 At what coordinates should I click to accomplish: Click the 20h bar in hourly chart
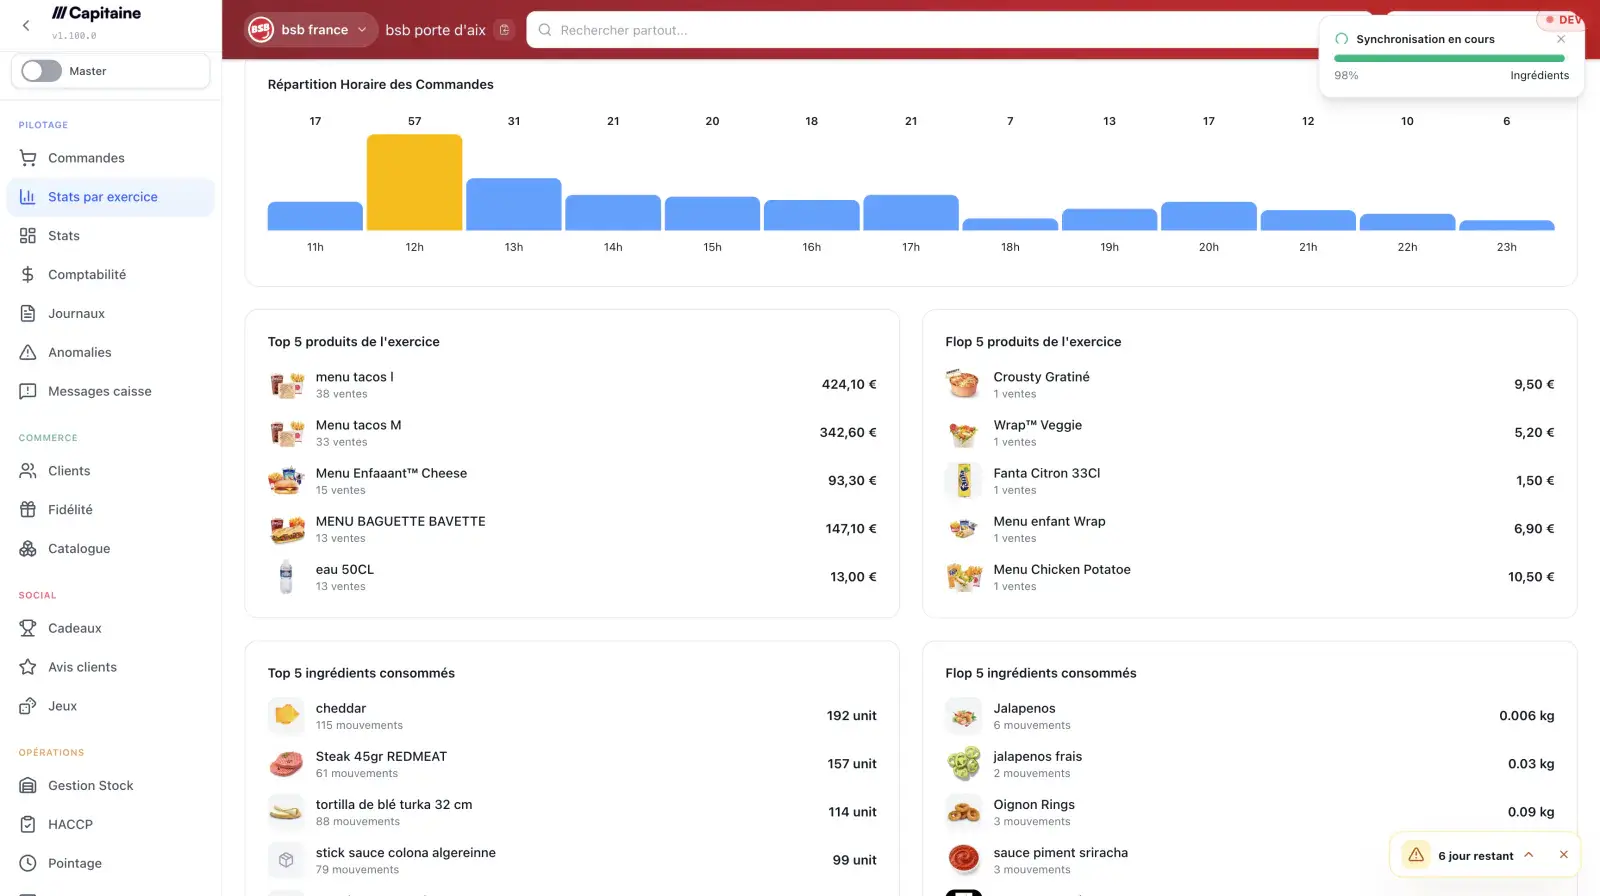[x=1209, y=216]
